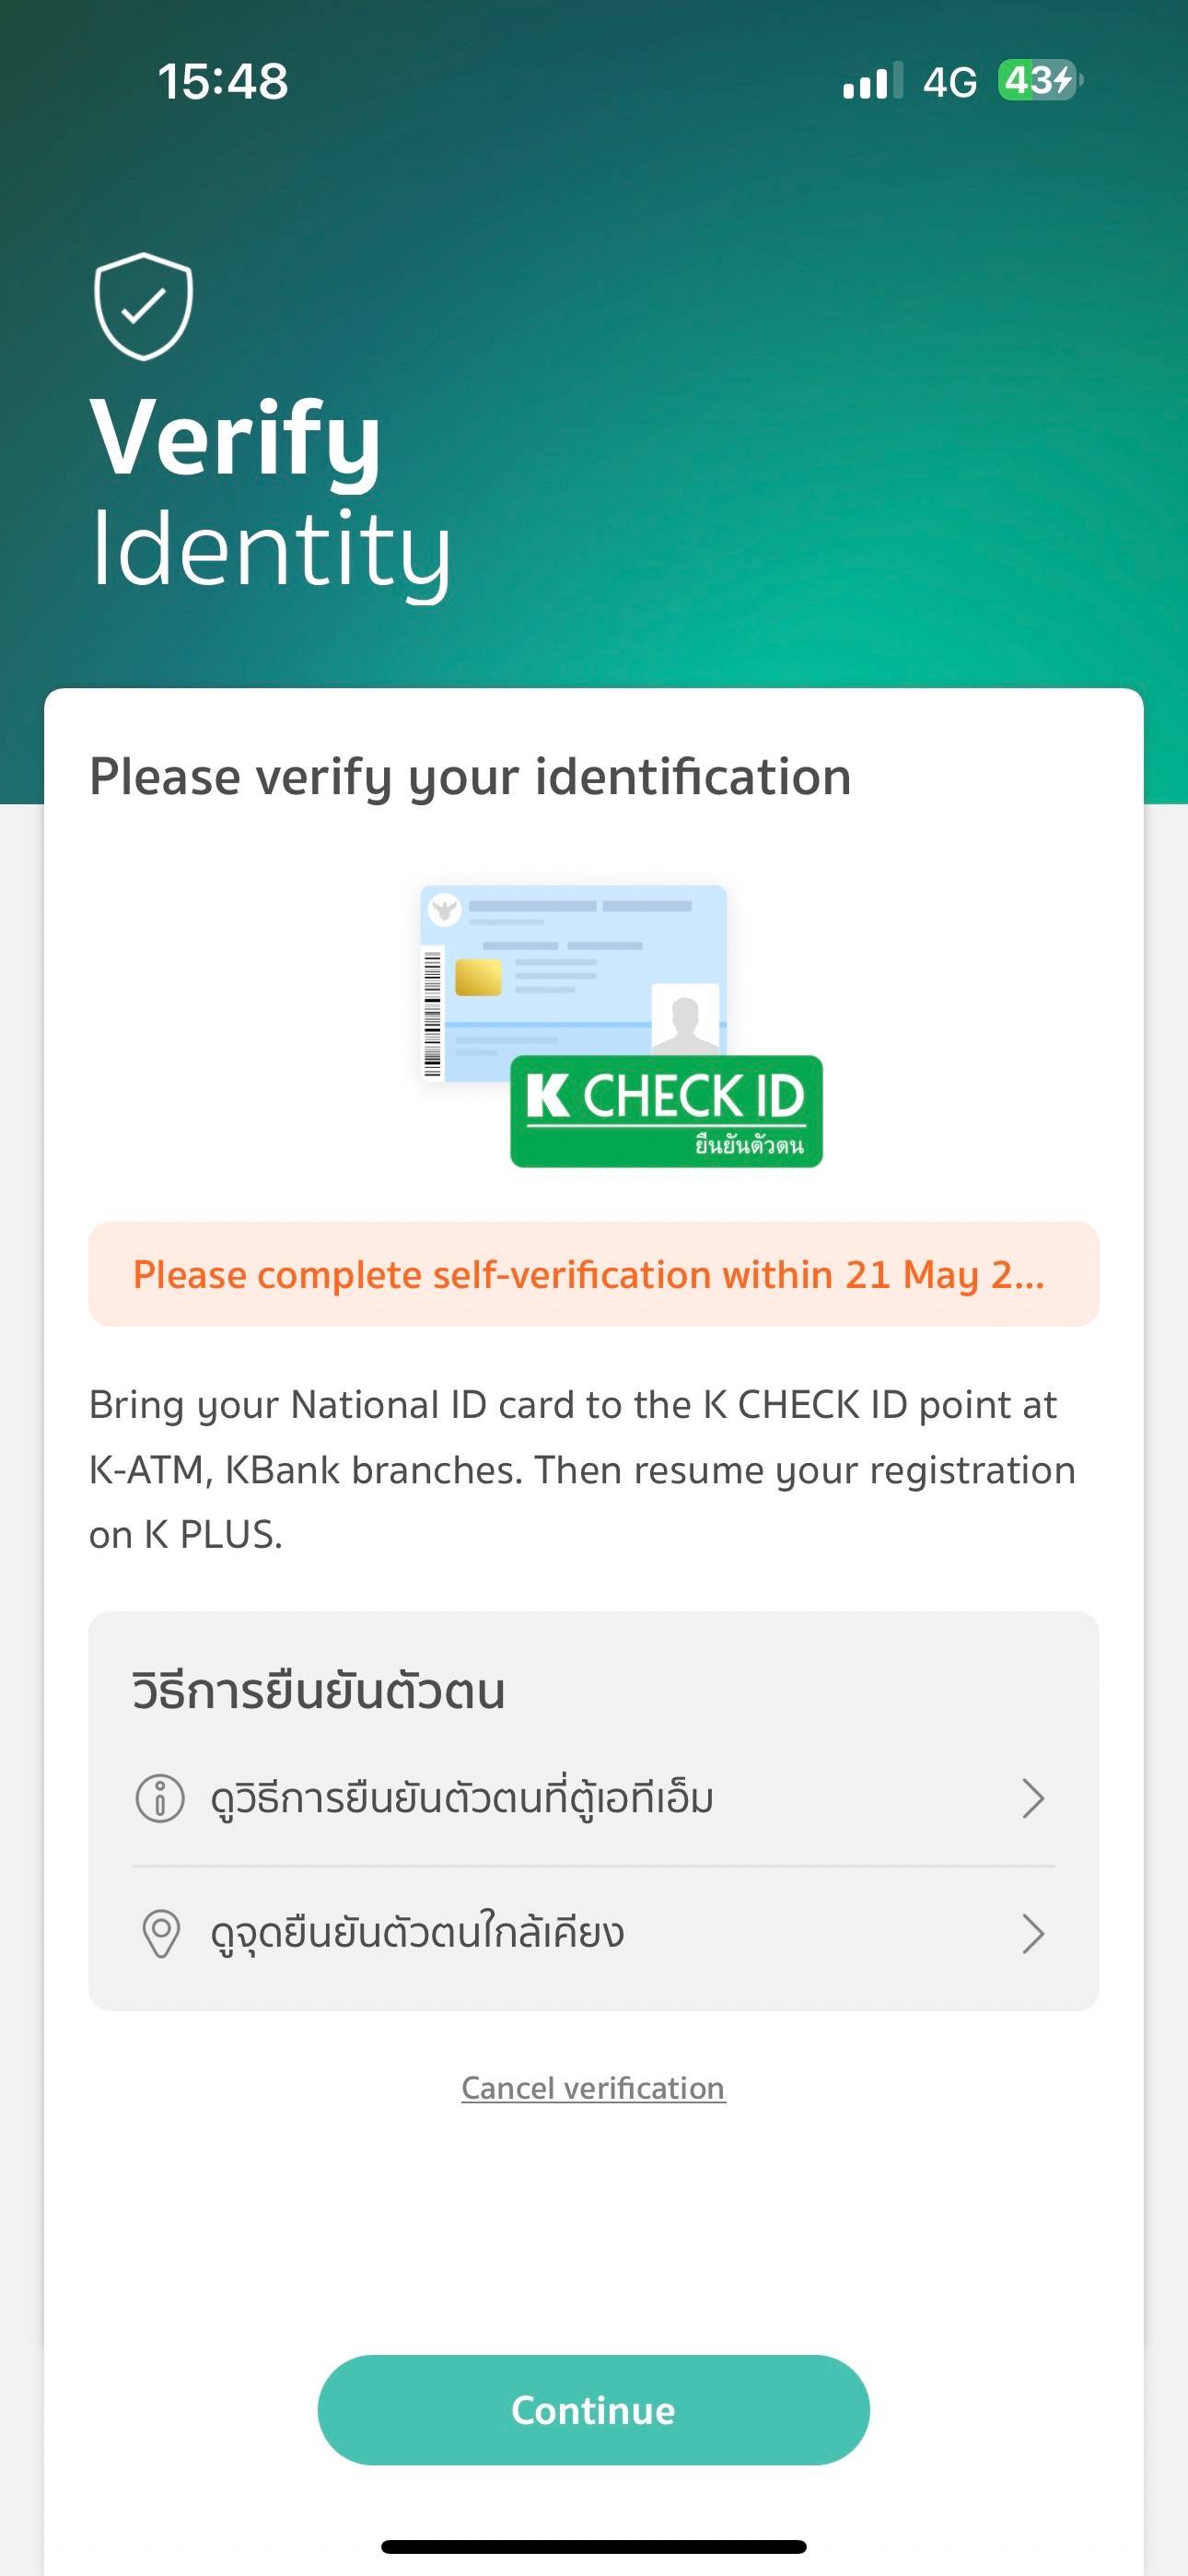Screen dimensions: 1188x2576
Task: Tap the 4G network indicator
Action: tap(949, 82)
